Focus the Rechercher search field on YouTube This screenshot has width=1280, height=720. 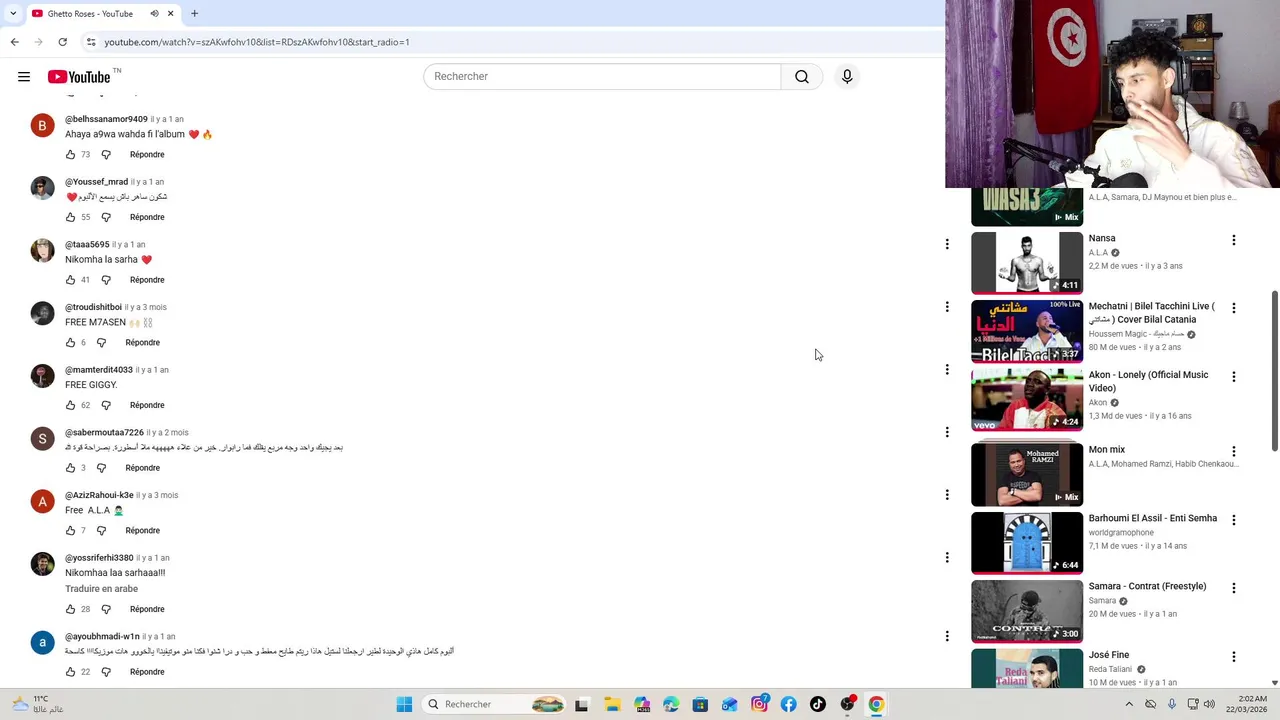[x=602, y=77]
